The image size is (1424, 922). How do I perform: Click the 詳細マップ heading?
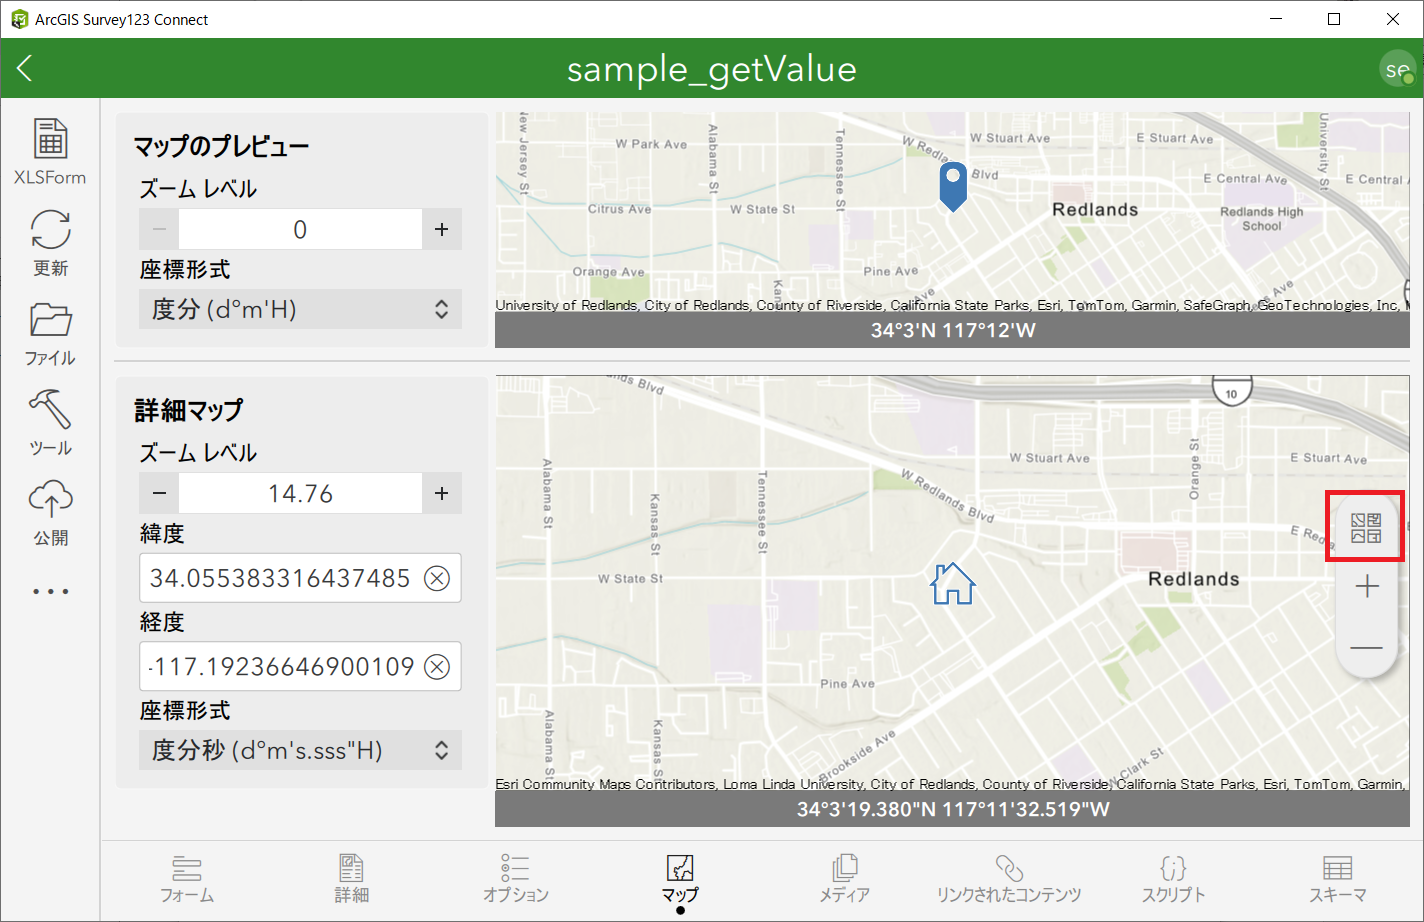tap(189, 410)
